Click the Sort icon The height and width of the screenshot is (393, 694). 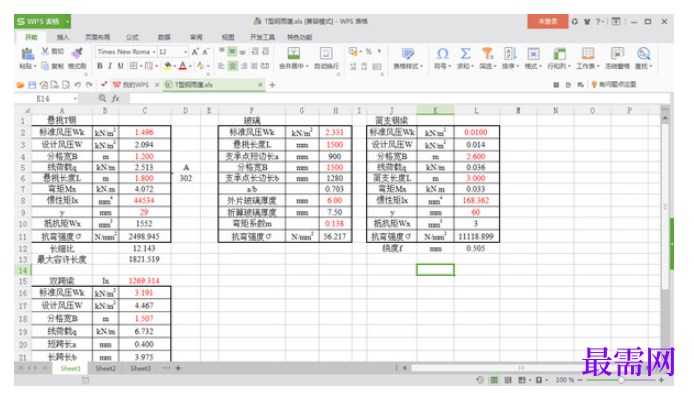pyautogui.click(x=510, y=54)
